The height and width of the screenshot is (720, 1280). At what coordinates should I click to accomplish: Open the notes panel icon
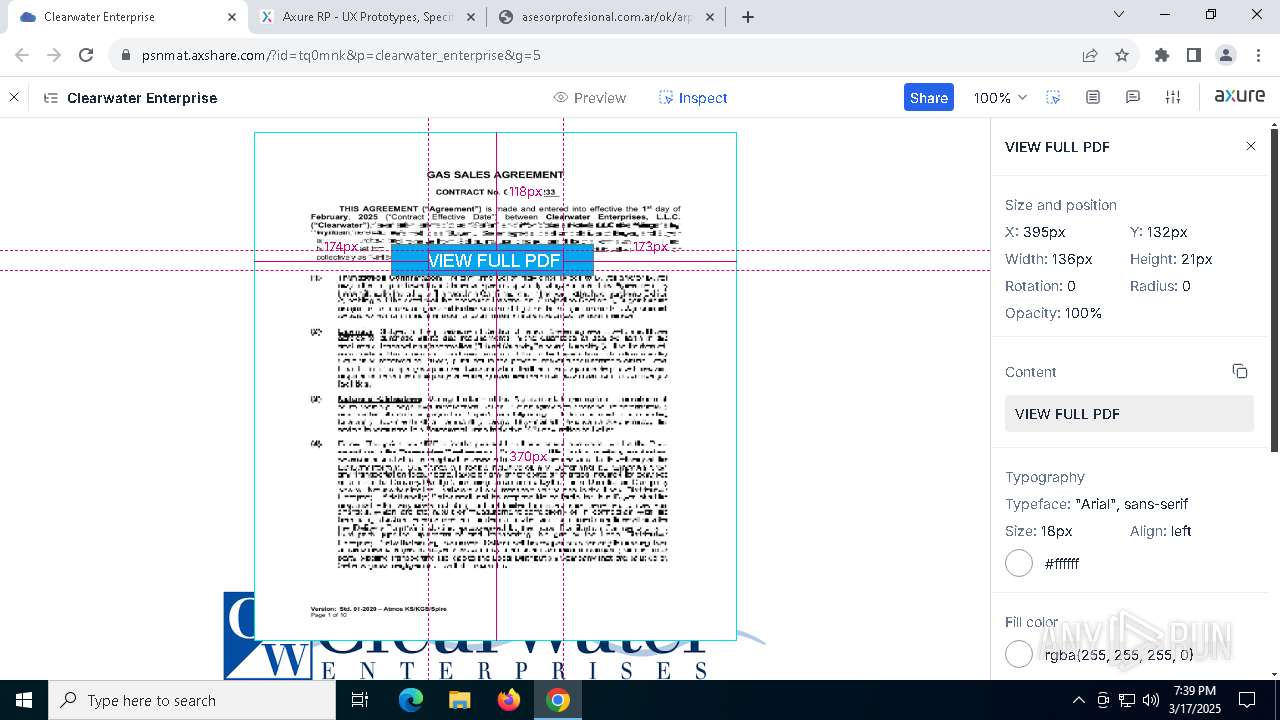point(1093,98)
